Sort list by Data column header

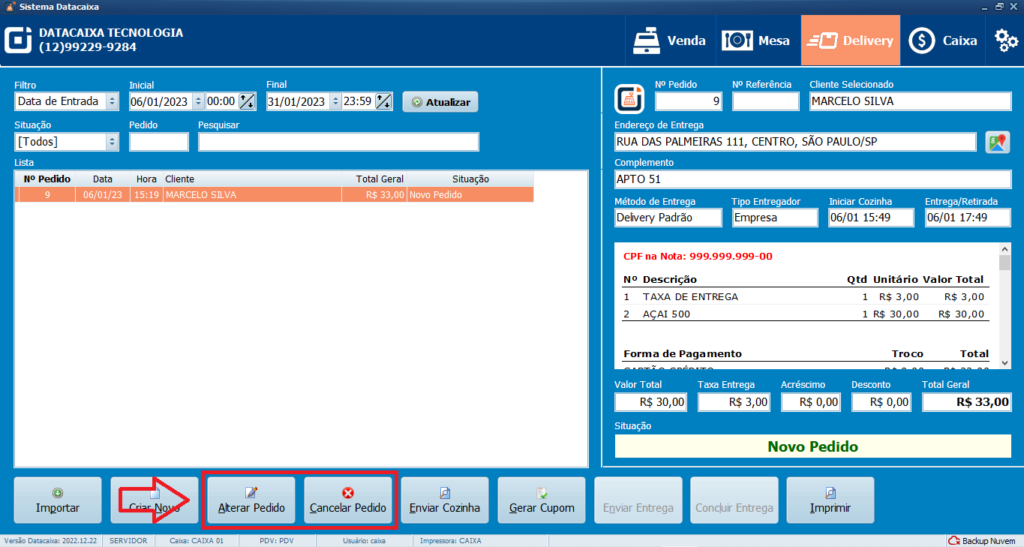(x=103, y=179)
